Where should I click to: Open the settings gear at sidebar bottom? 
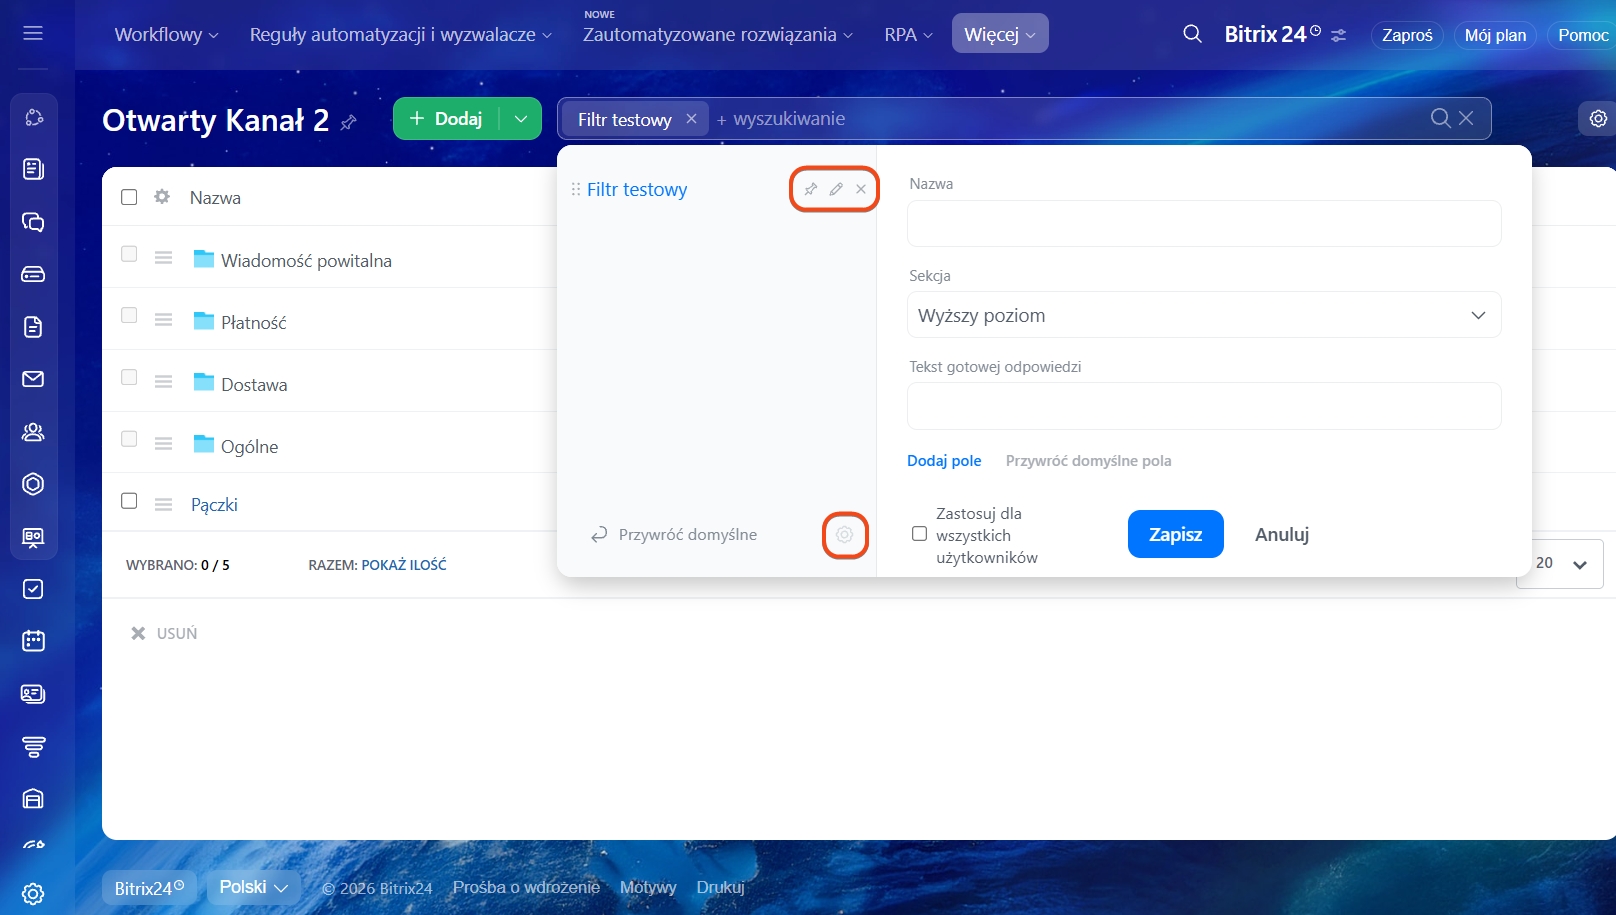(33, 894)
